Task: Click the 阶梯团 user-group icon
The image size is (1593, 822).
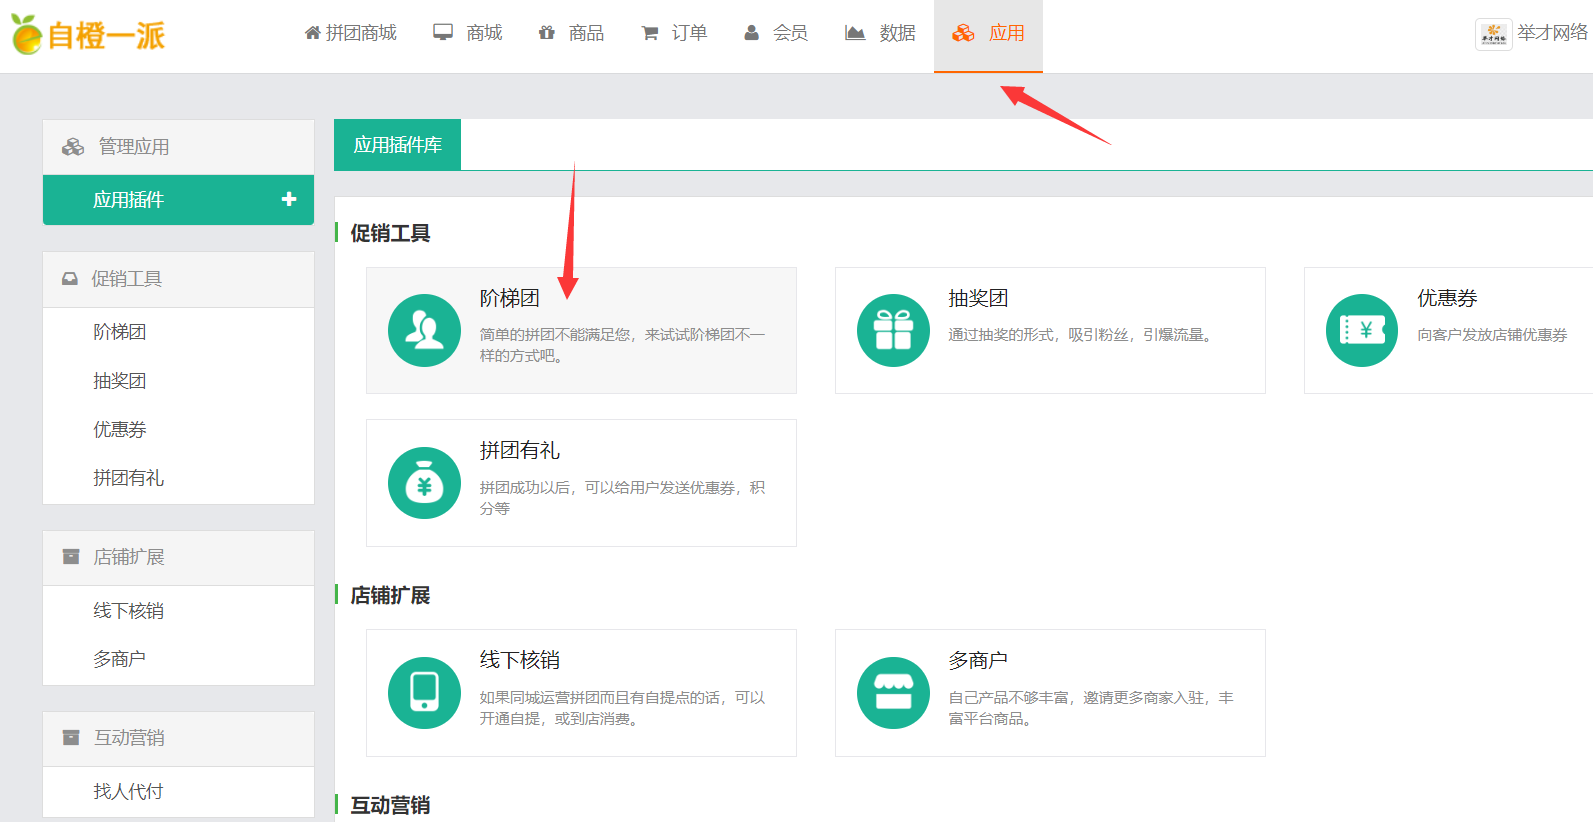Action: coord(424,330)
